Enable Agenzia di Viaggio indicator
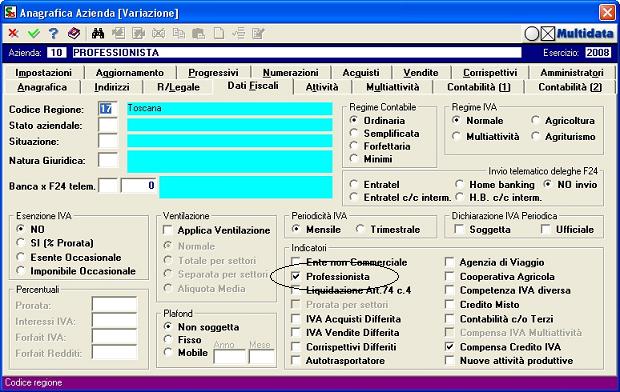This screenshot has height=392, width=620. click(449, 262)
